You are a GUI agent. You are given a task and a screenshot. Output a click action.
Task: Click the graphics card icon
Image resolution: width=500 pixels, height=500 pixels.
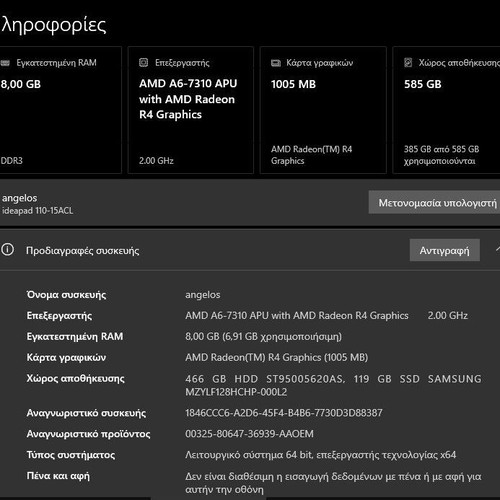[x=276, y=63]
